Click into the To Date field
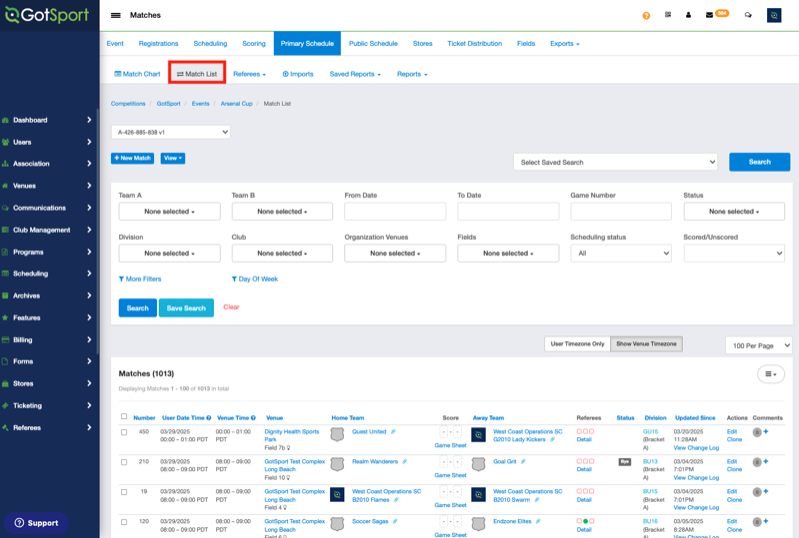 (508, 211)
